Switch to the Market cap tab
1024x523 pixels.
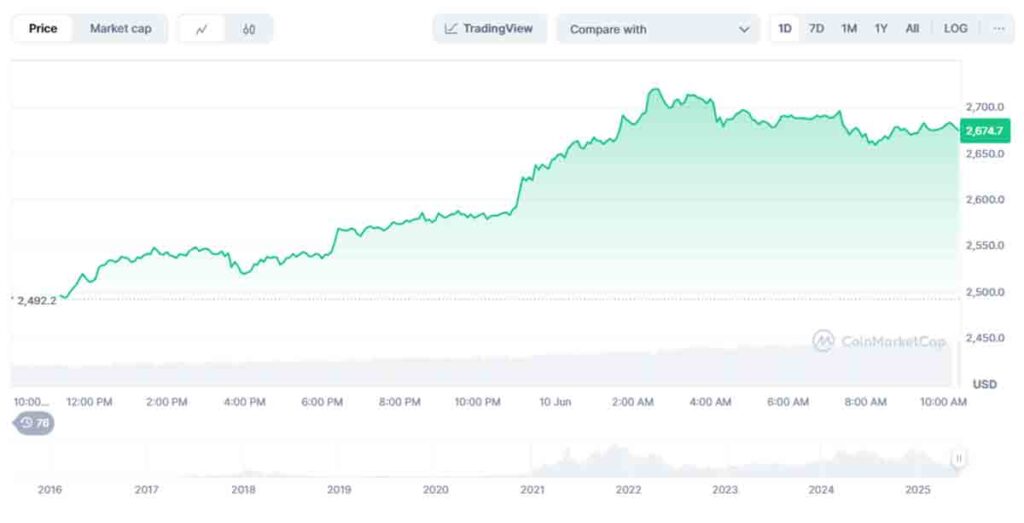pyautogui.click(x=120, y=29)
